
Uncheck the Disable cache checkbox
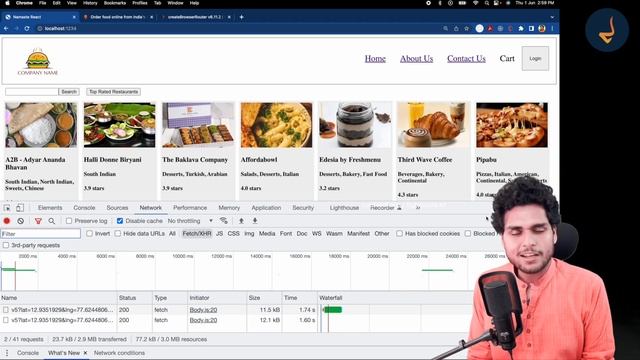[x=120, y=221]
